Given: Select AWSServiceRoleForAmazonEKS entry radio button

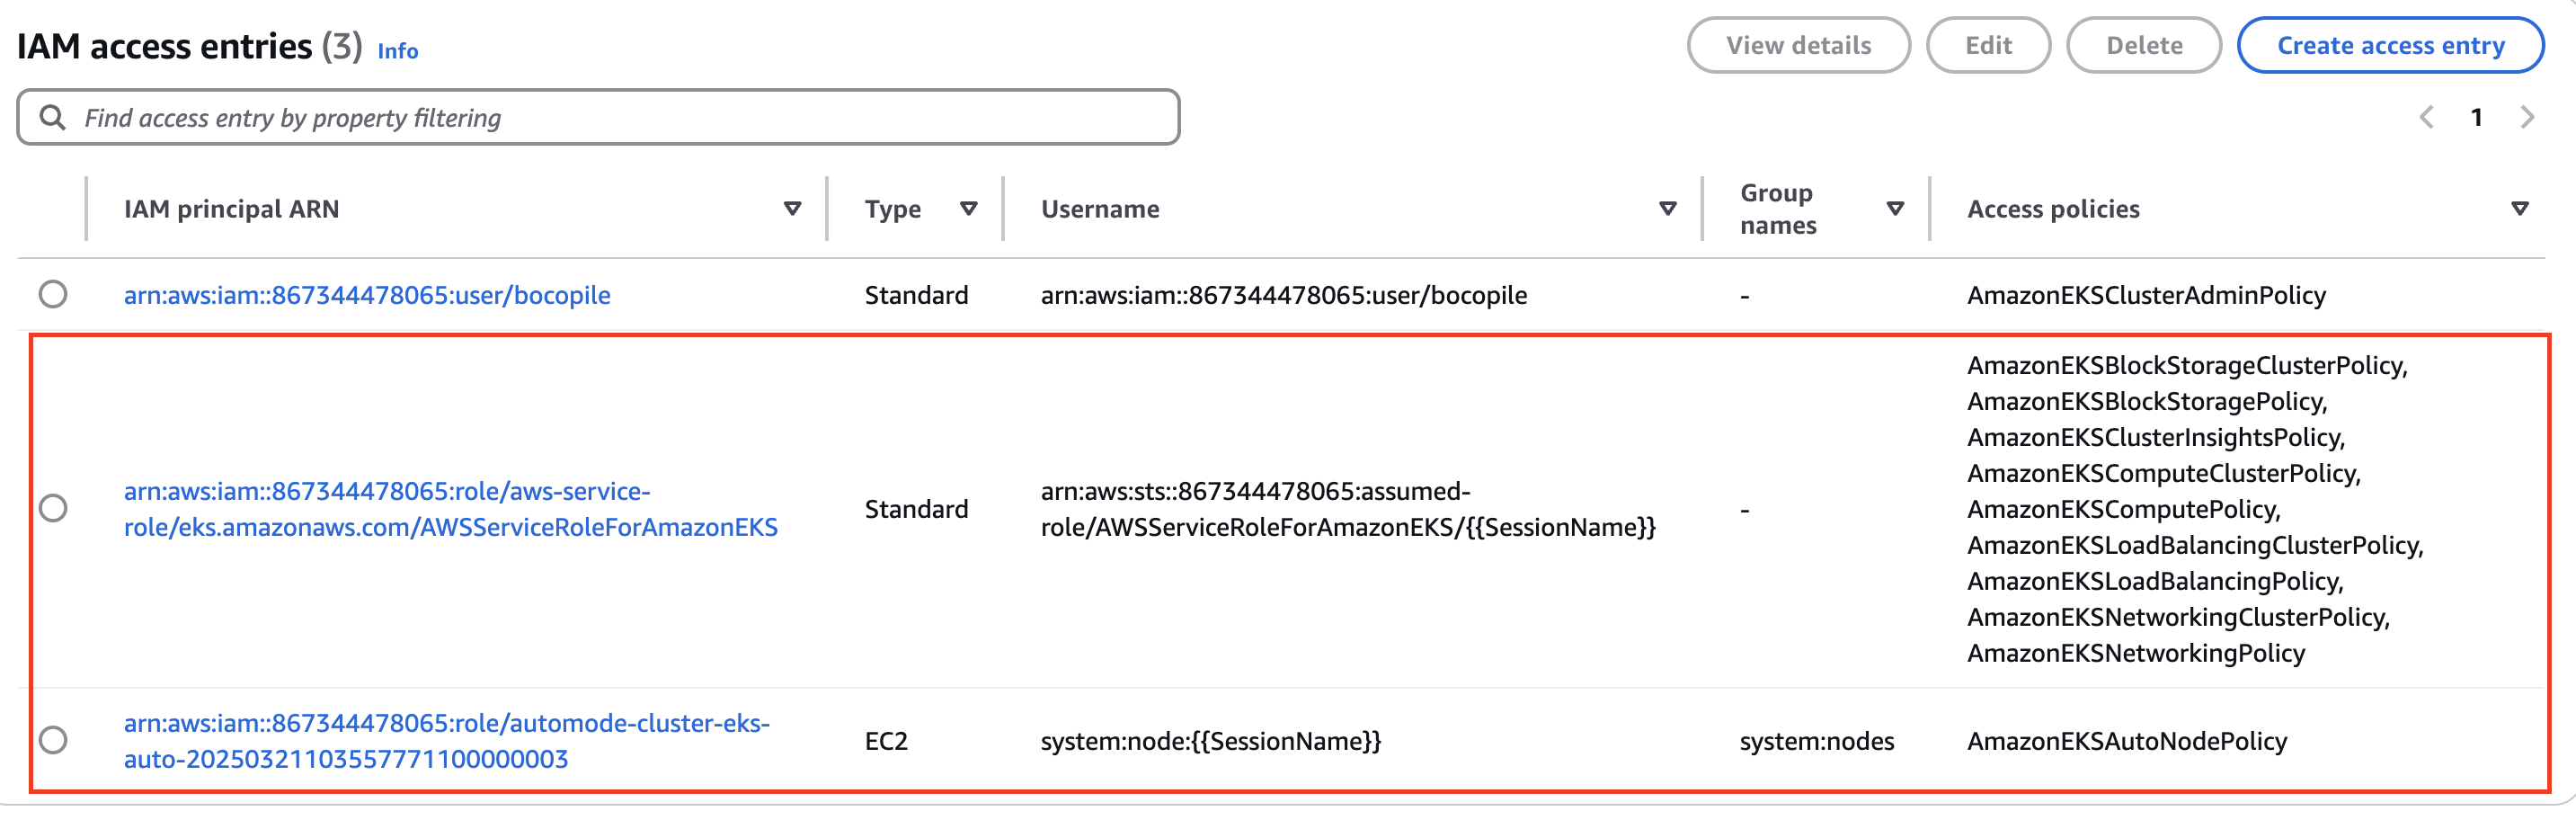Looking at the screenshot, I should click(53, 508).
